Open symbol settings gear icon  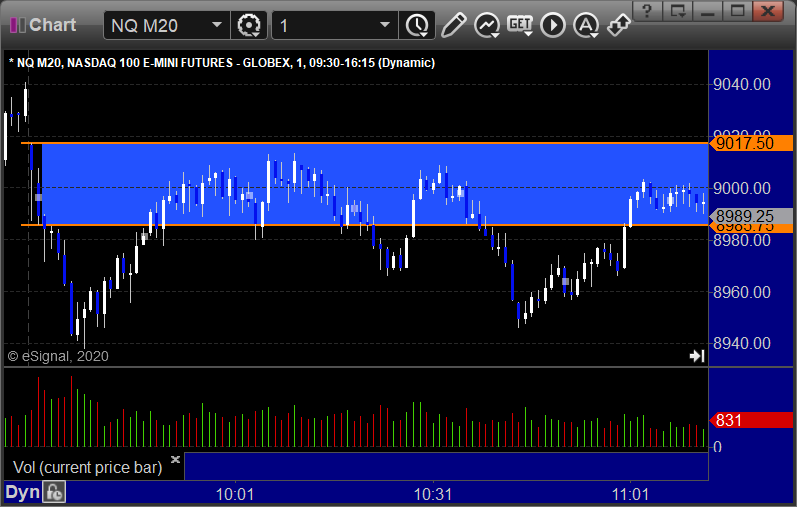coord(249,25)
